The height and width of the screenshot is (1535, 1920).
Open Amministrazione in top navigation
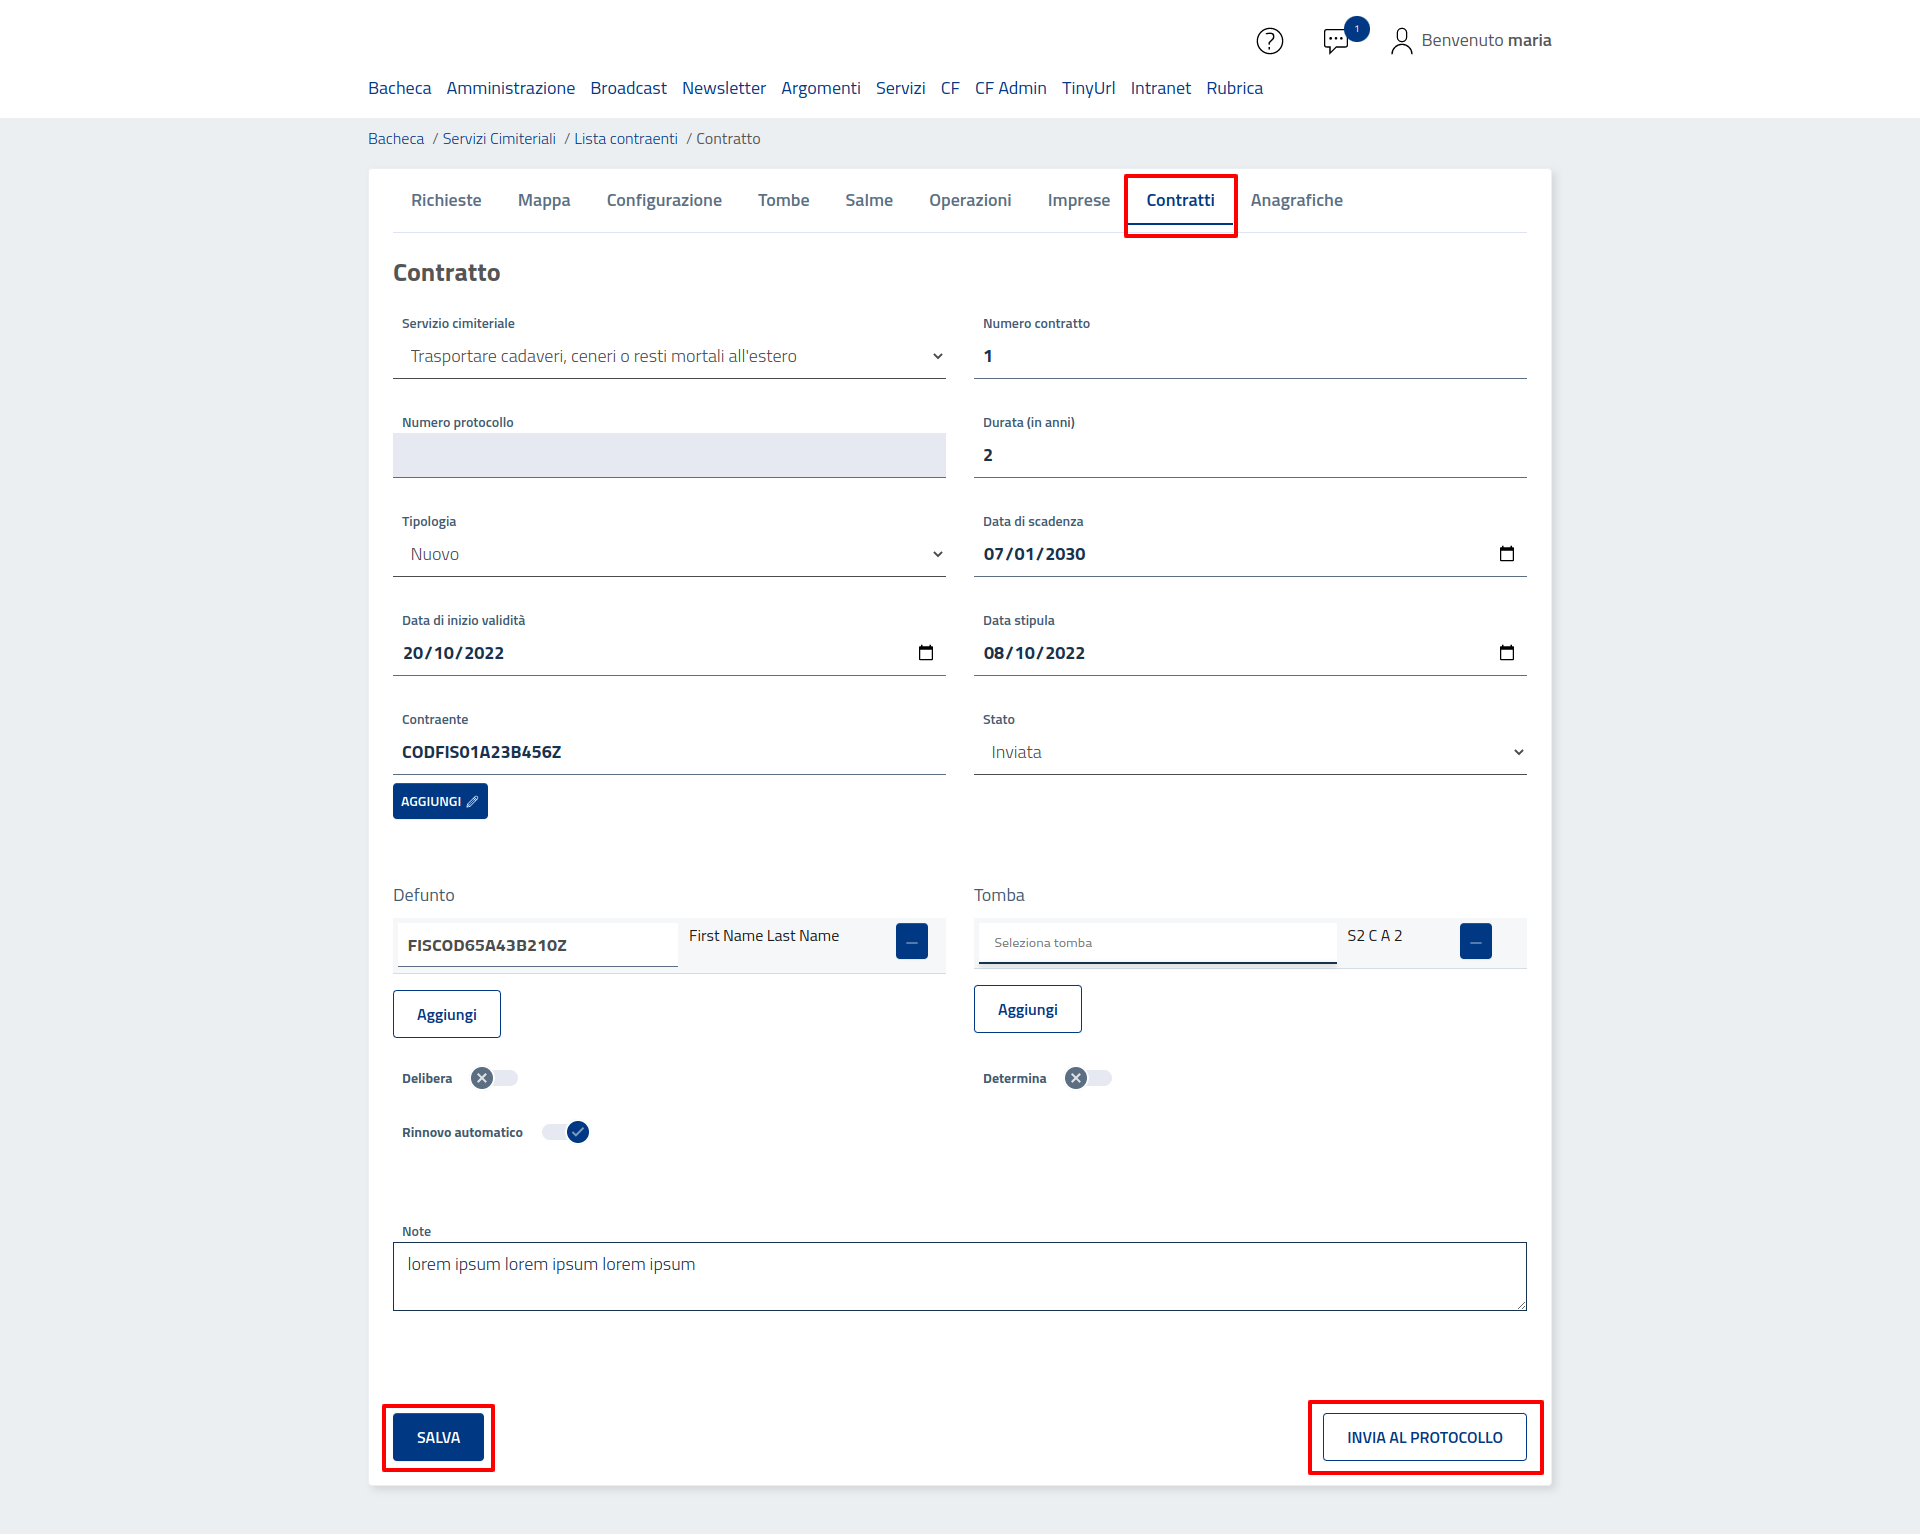[x=510, y=88]
